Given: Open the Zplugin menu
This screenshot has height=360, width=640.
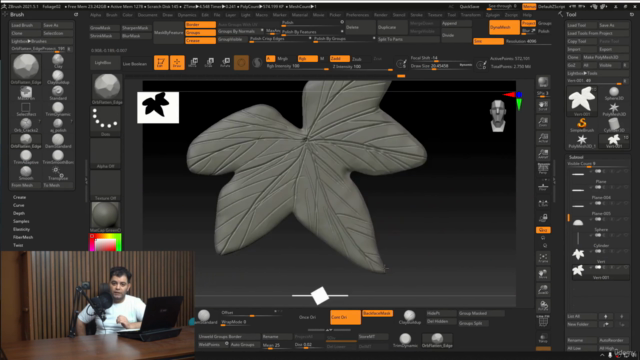Looking at the screenshot, I should pyautogui.click(x=493, y=15).
